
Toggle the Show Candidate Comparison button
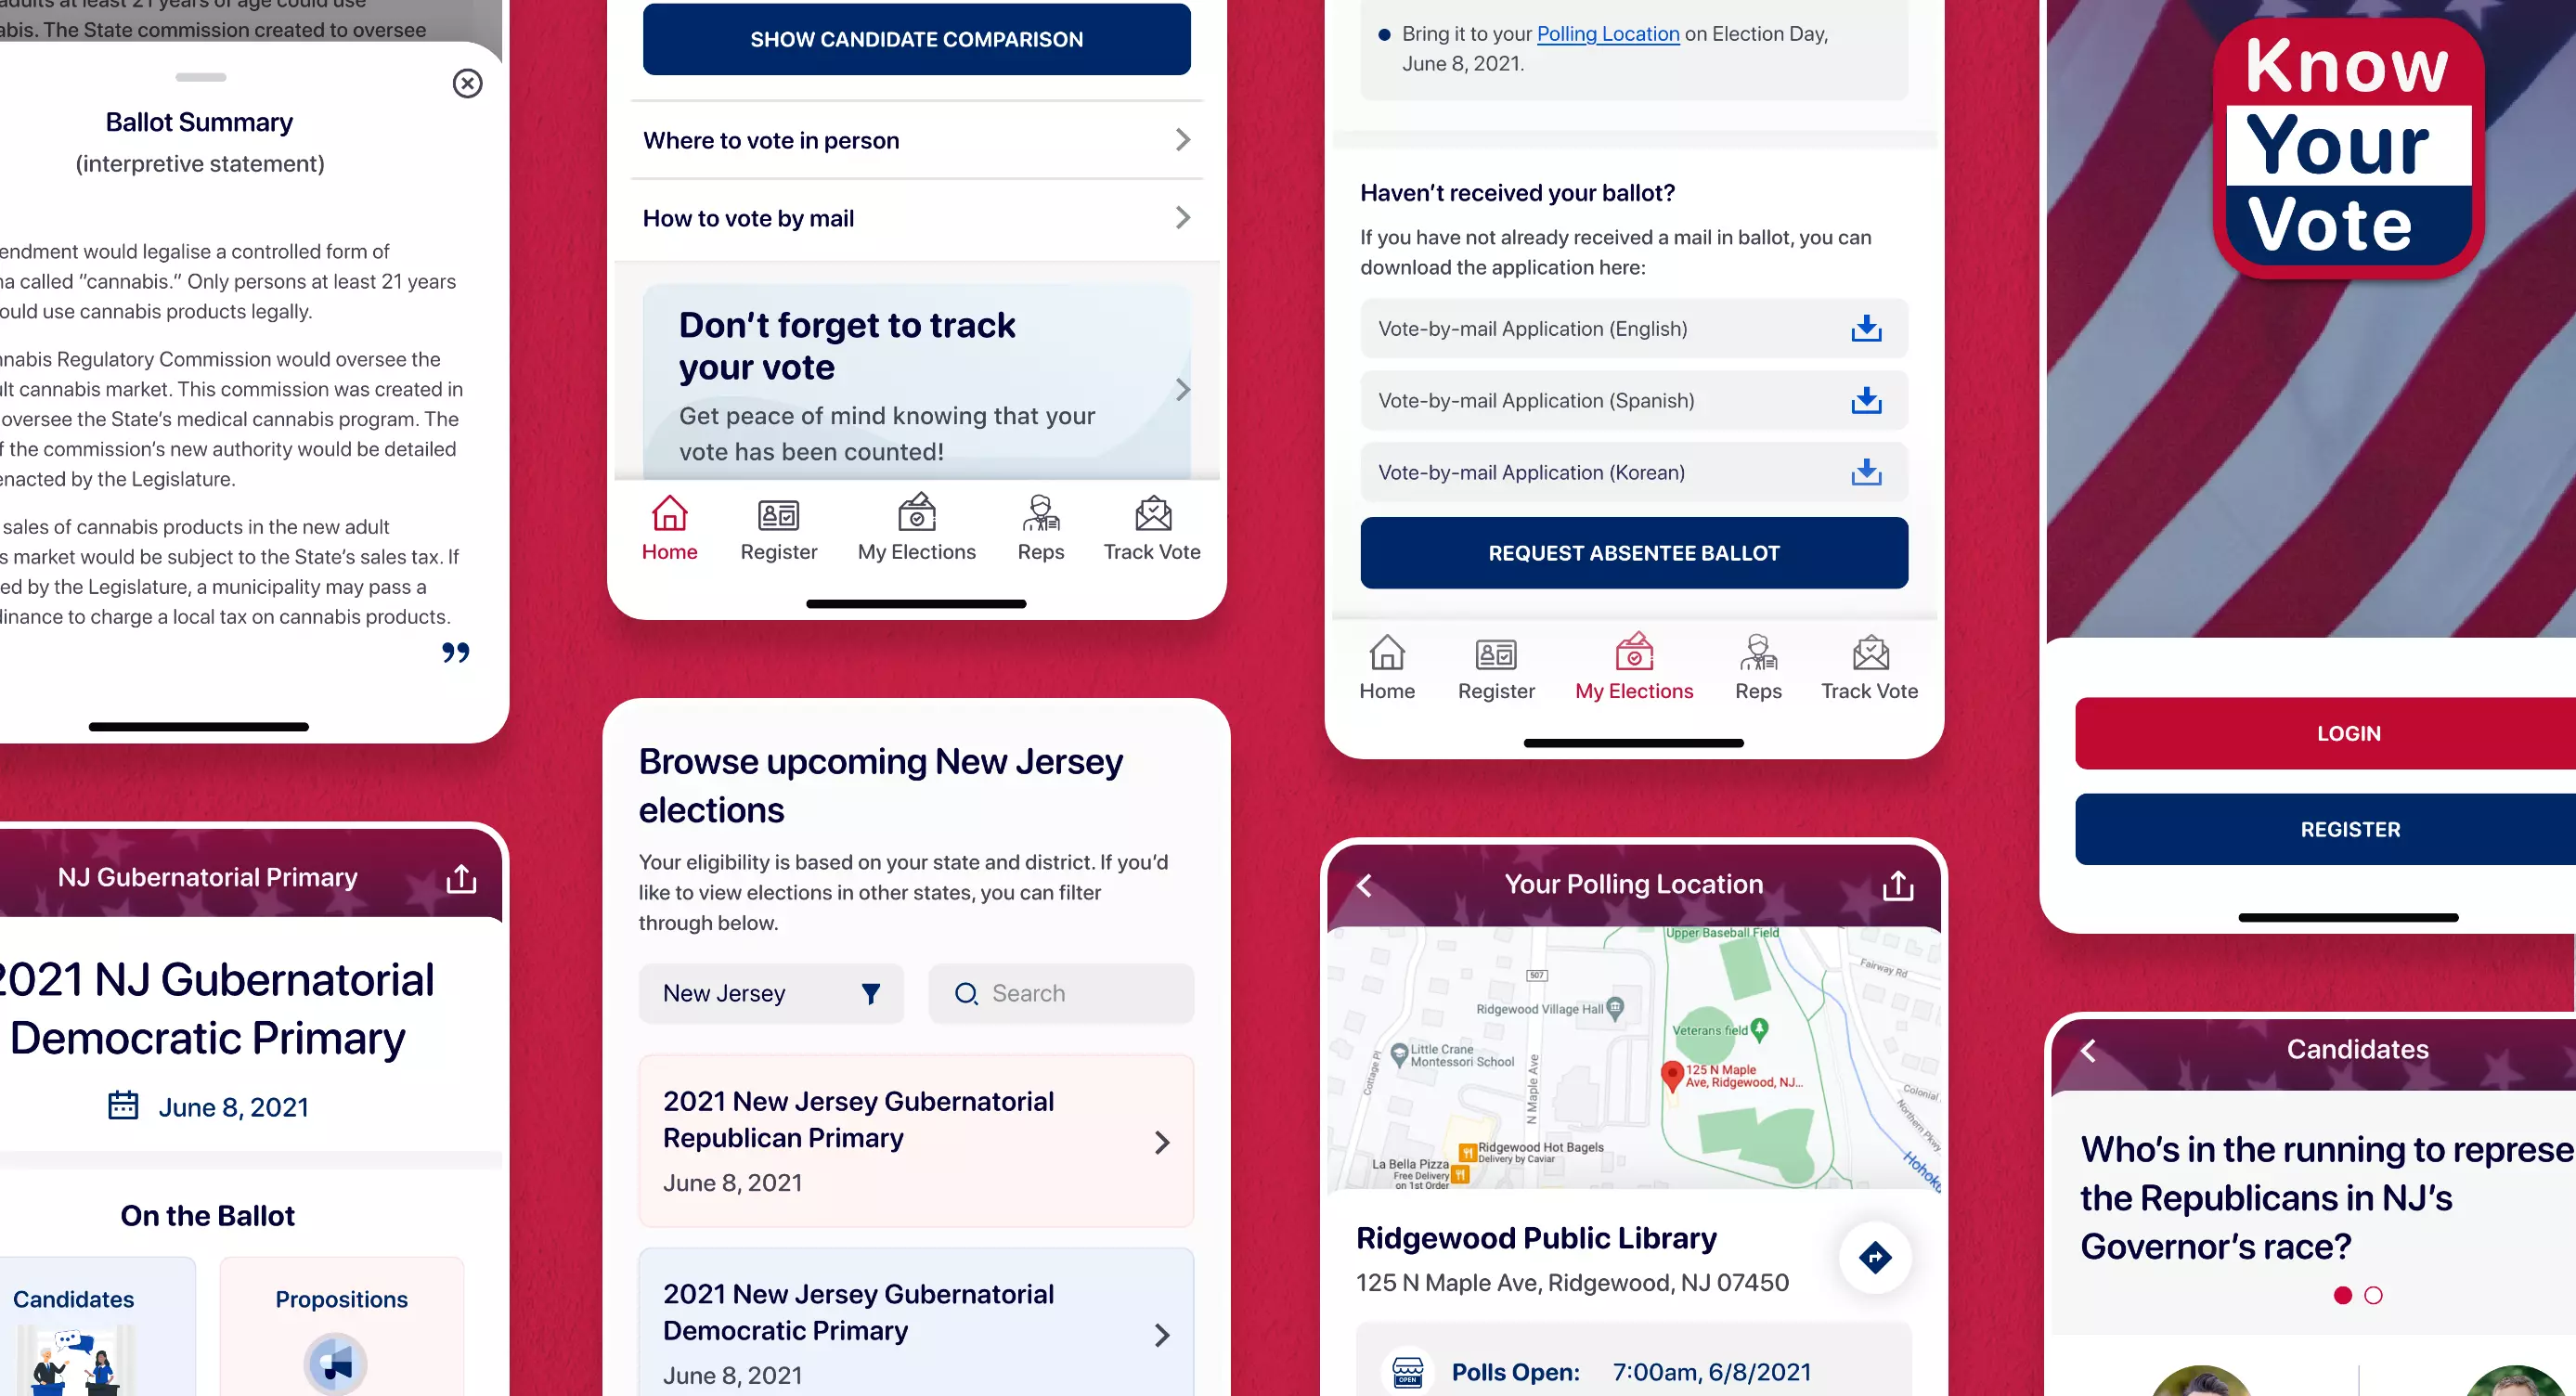point(916,38)
